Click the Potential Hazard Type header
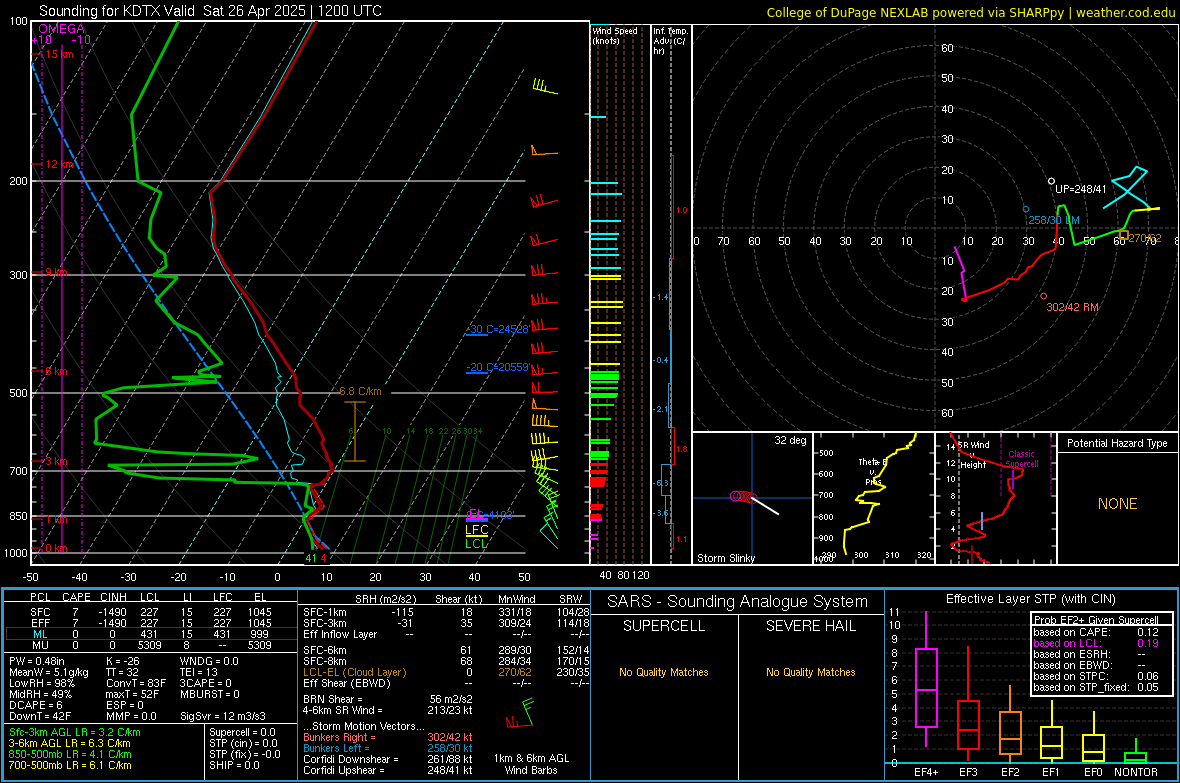1180x783 pixels. click(x=1117, y=443)
